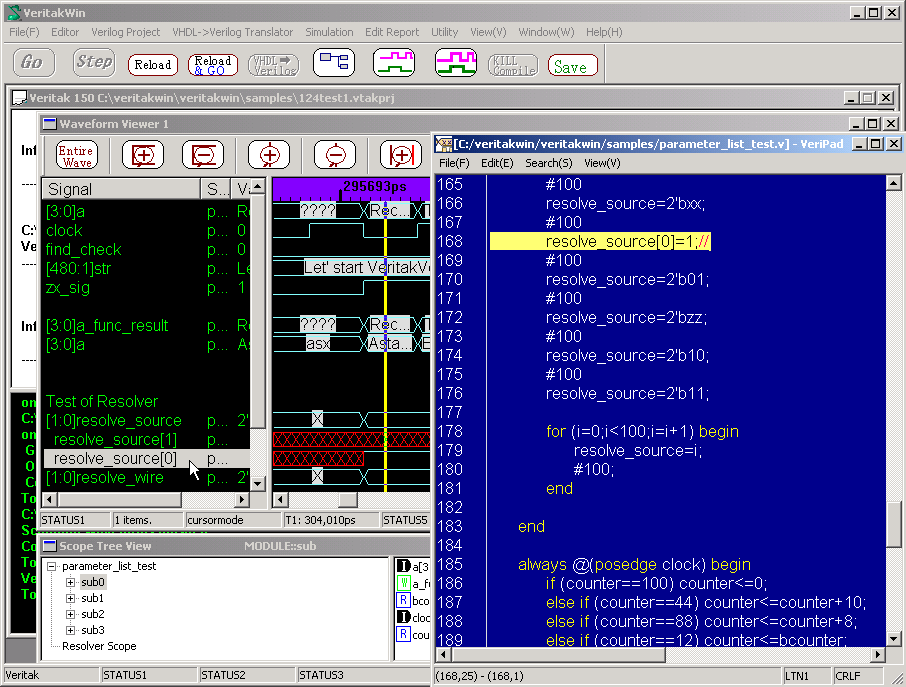Click the Reload button in main toolbar

(x=152, y=65)
